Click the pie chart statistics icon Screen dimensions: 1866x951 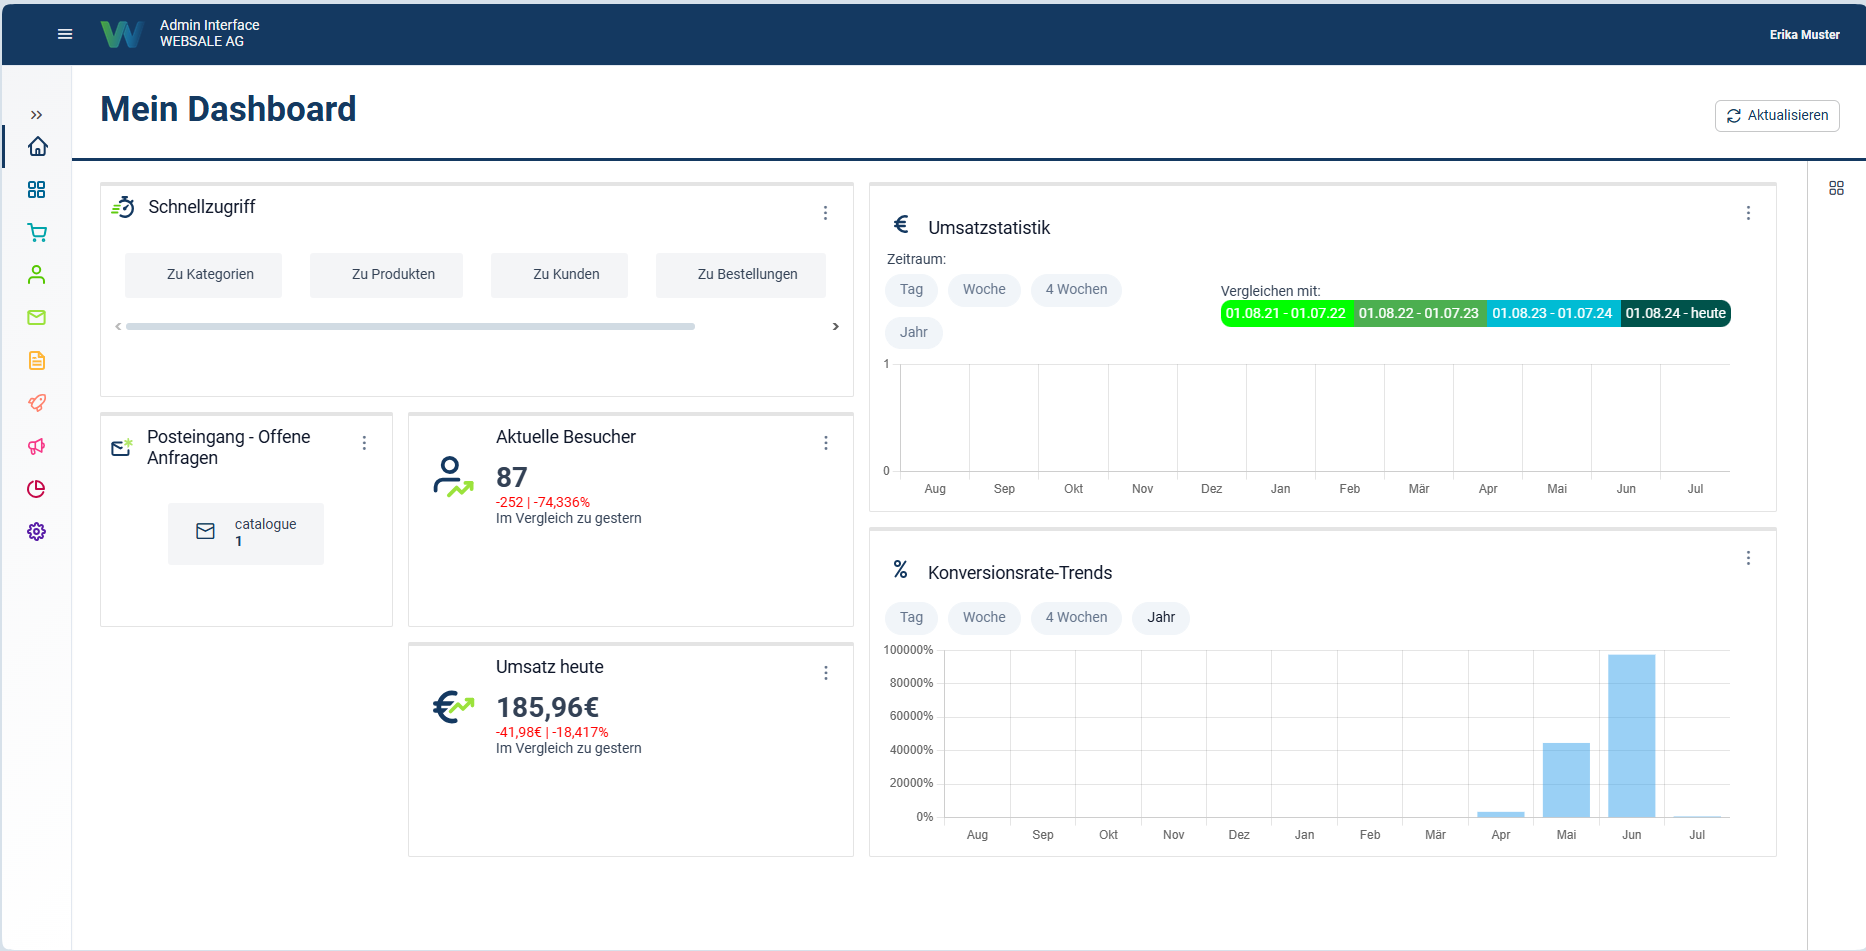[x=37, y=489]
